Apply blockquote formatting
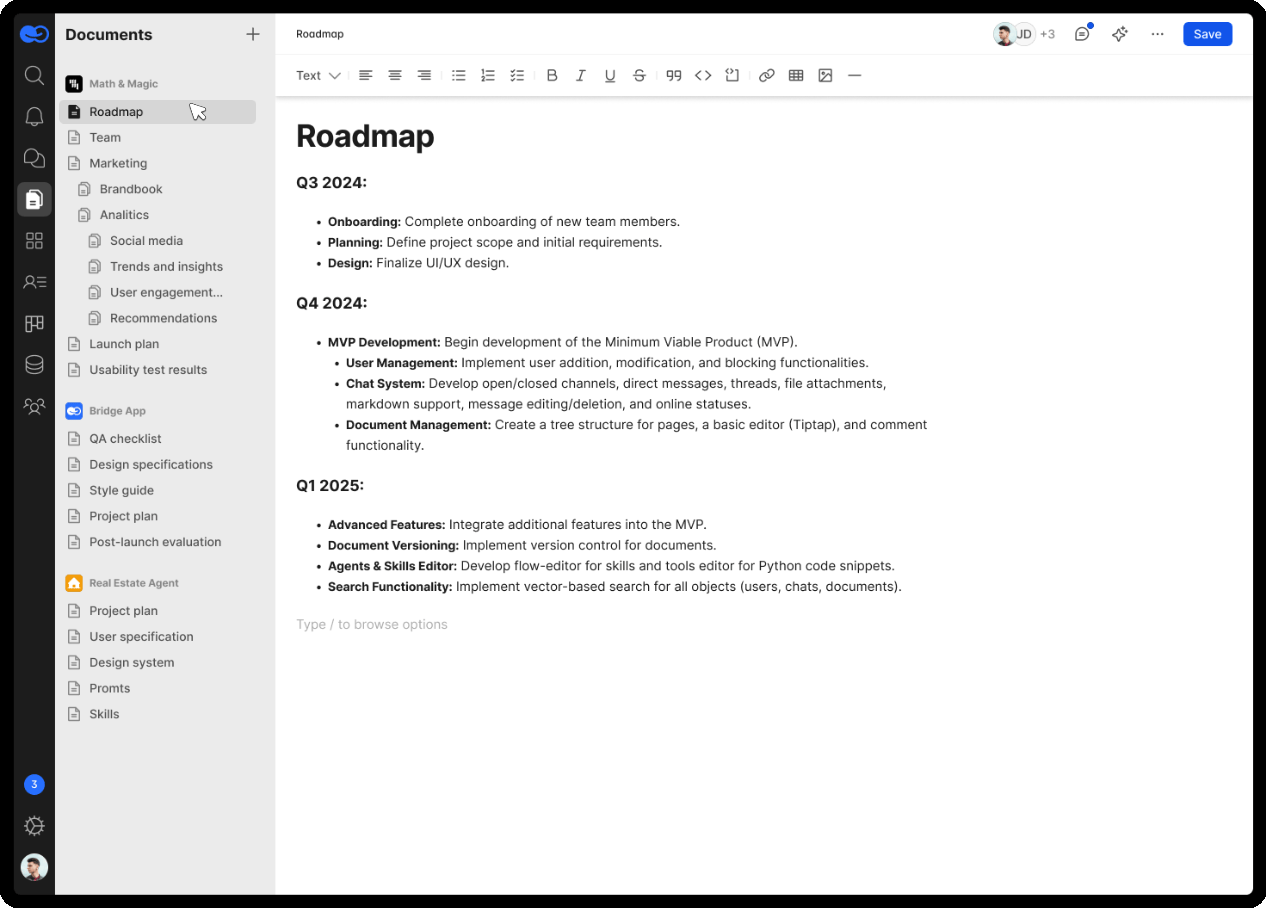The image size is (1266, 908). pos(674,75)
